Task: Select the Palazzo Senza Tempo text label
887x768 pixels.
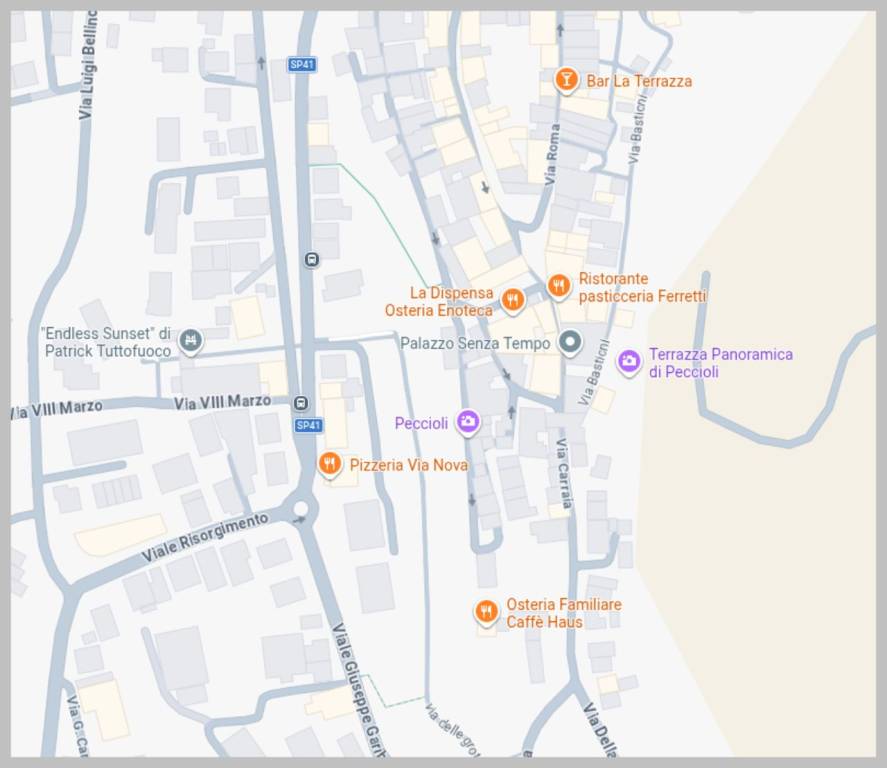Action: pos(475,343)
